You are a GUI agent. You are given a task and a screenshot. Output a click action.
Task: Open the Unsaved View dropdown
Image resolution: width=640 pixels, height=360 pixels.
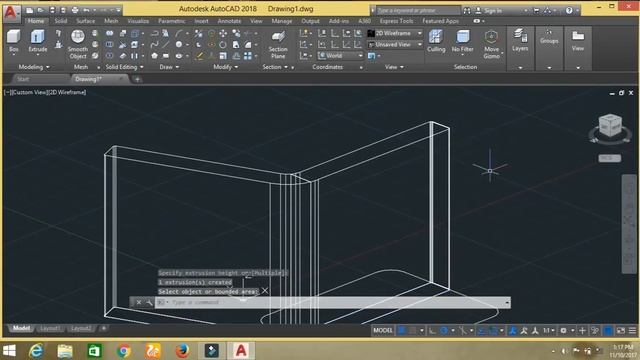(x=394, y=44)
